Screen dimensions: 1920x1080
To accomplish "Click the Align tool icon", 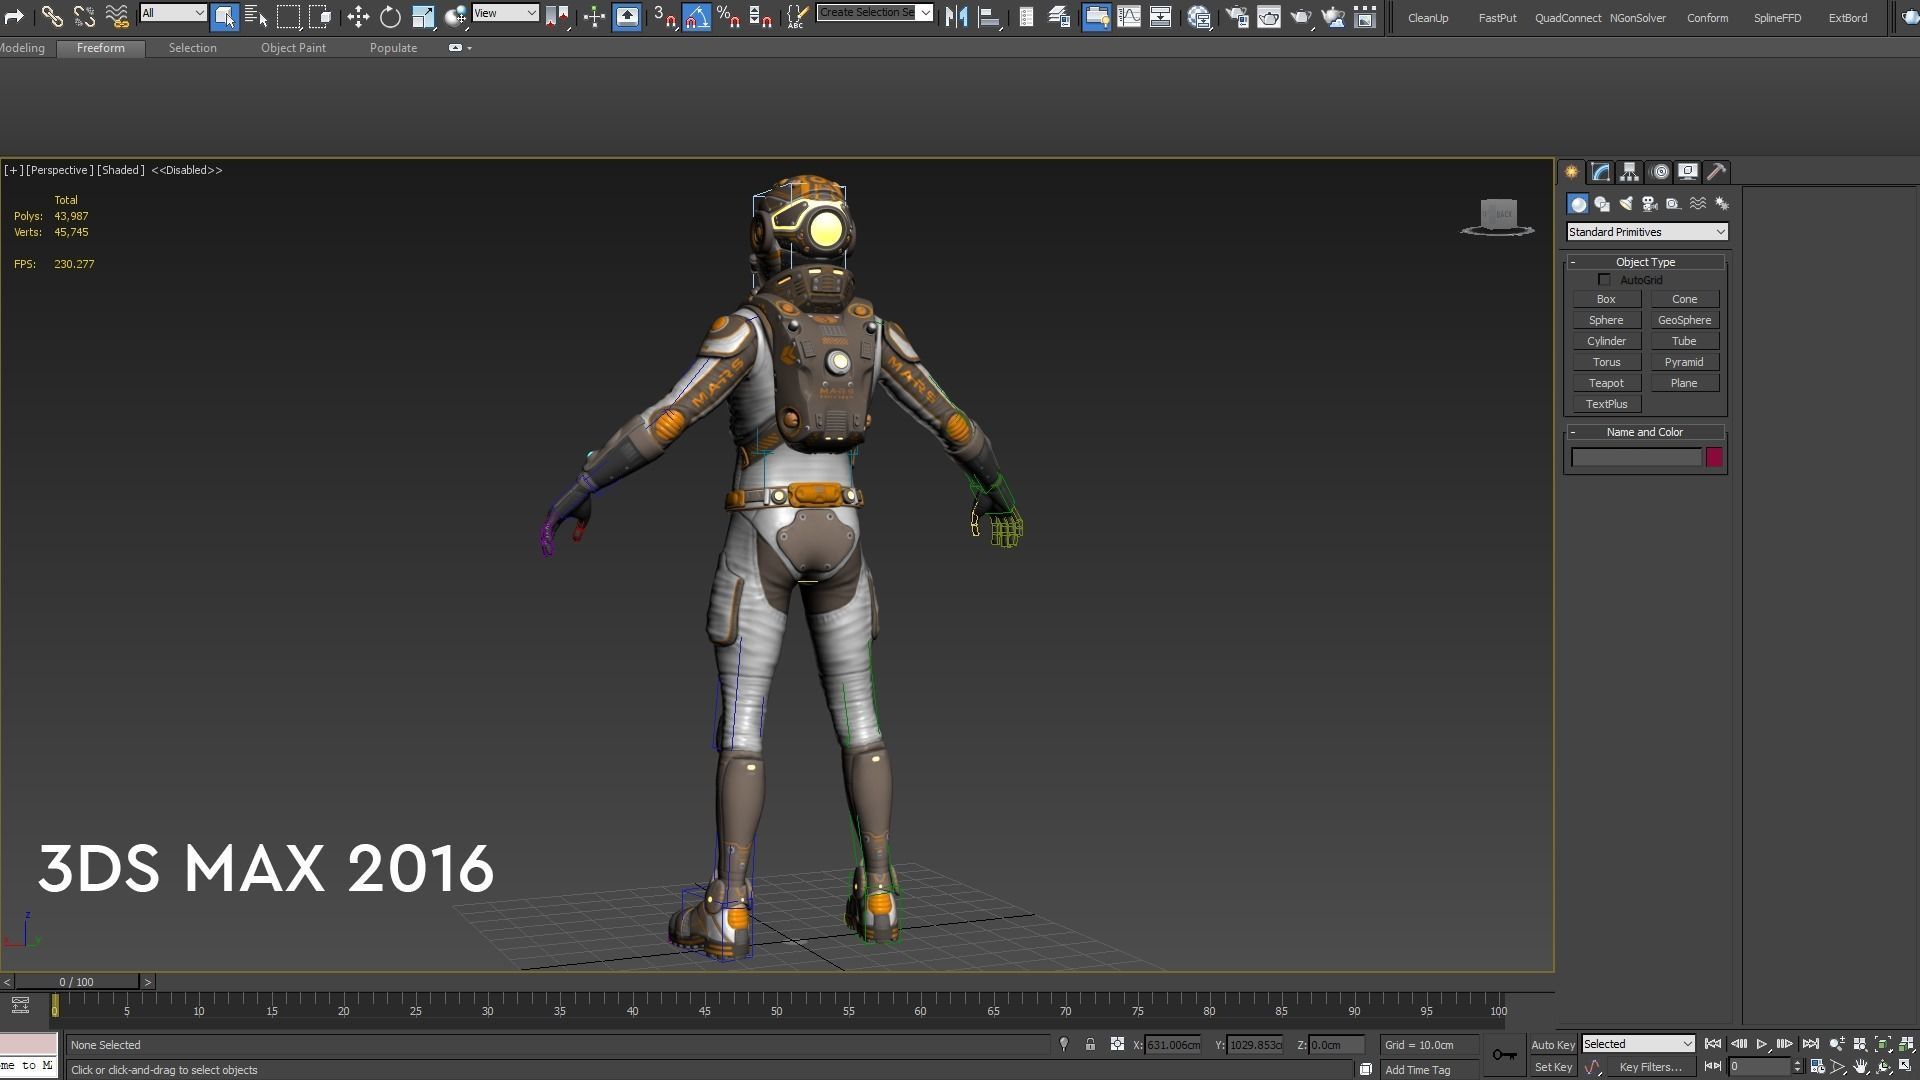I will [x=989, y=16].
